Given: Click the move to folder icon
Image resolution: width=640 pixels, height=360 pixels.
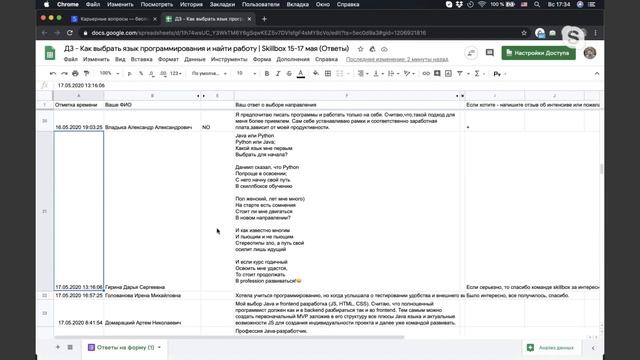Looking at the screenshot, I should pyautogui.click(x=372, y=49).
